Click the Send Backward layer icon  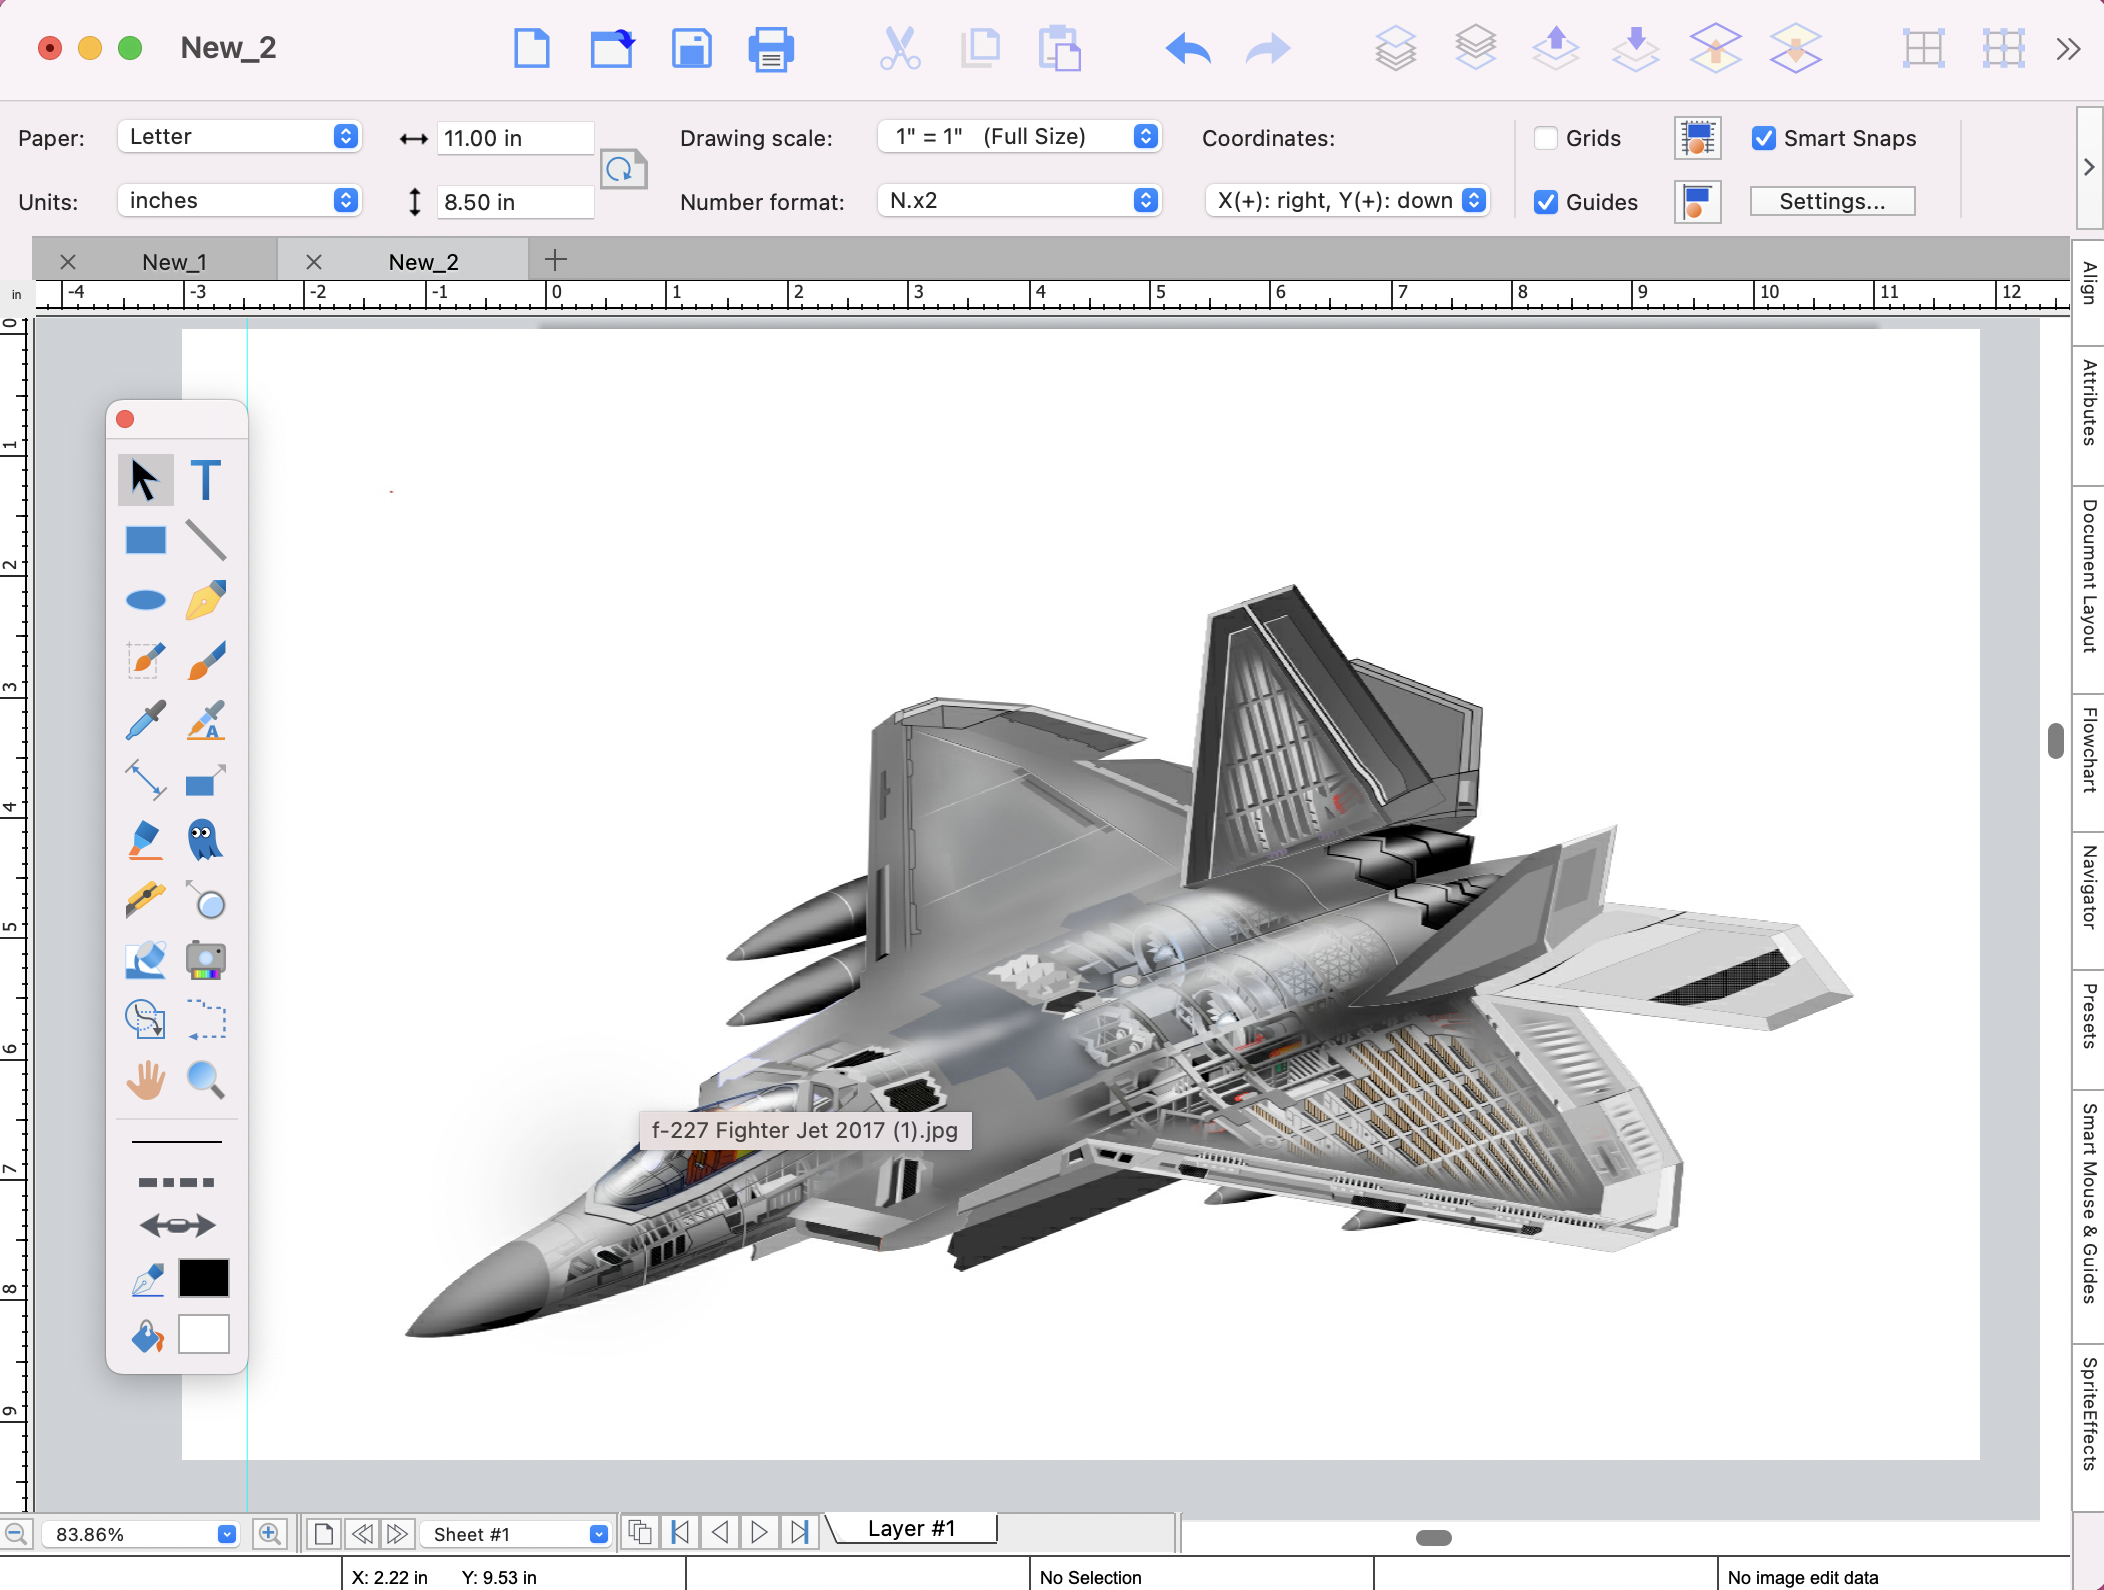point(1635,48)
